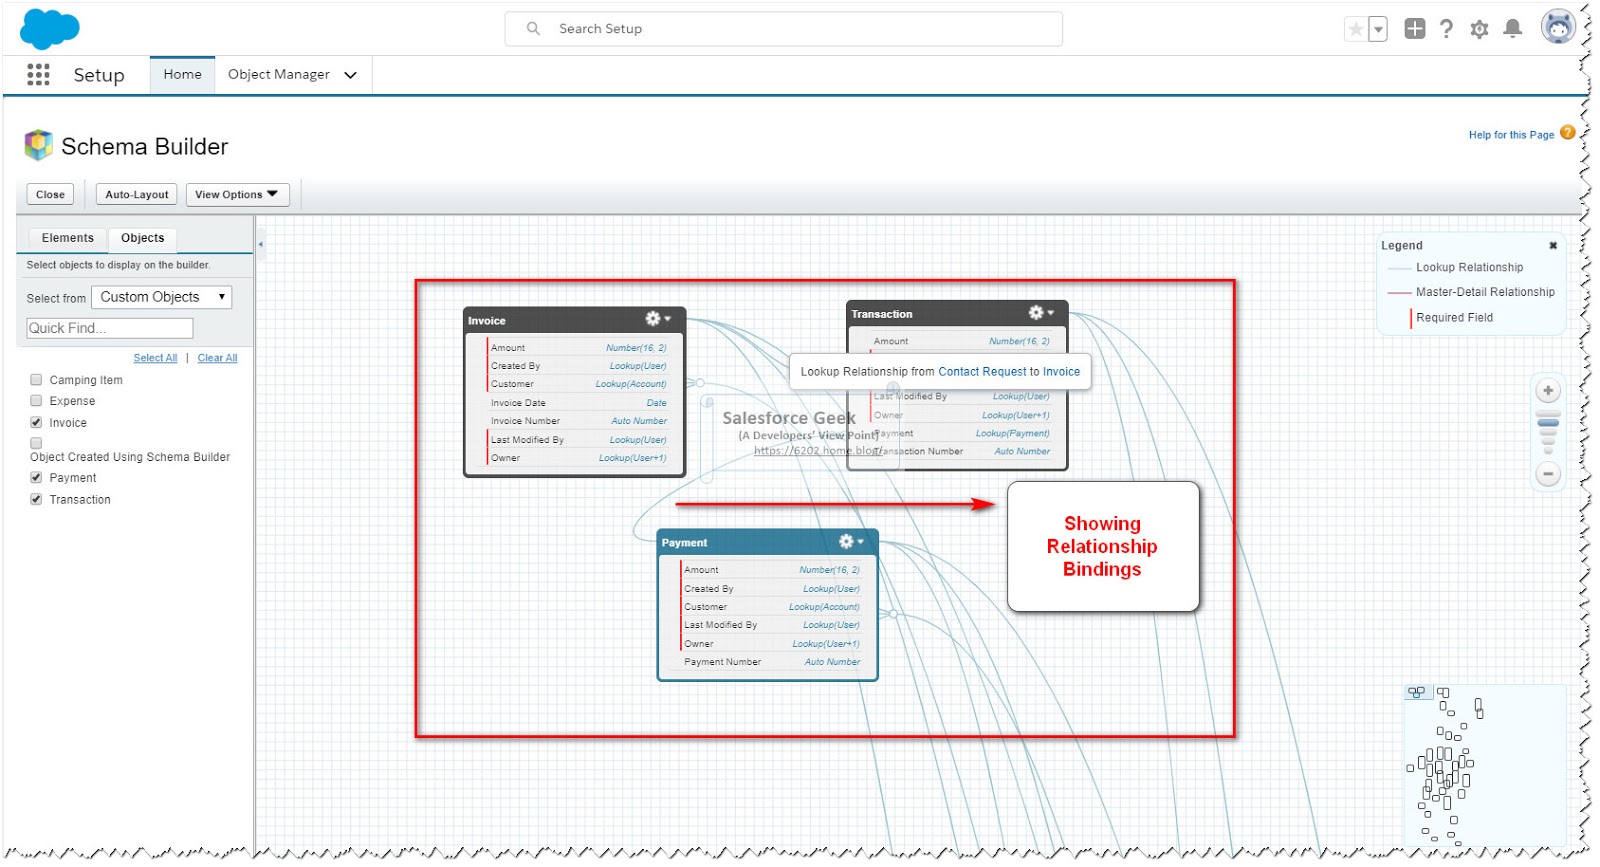Open the notifications bell

coord(1512,29)
